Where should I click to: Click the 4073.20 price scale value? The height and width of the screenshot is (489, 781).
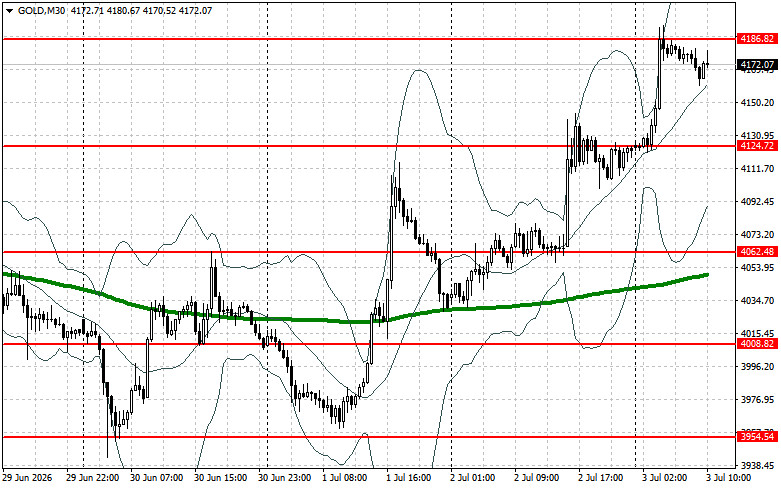pyautogui.click(x=757, y=235)
